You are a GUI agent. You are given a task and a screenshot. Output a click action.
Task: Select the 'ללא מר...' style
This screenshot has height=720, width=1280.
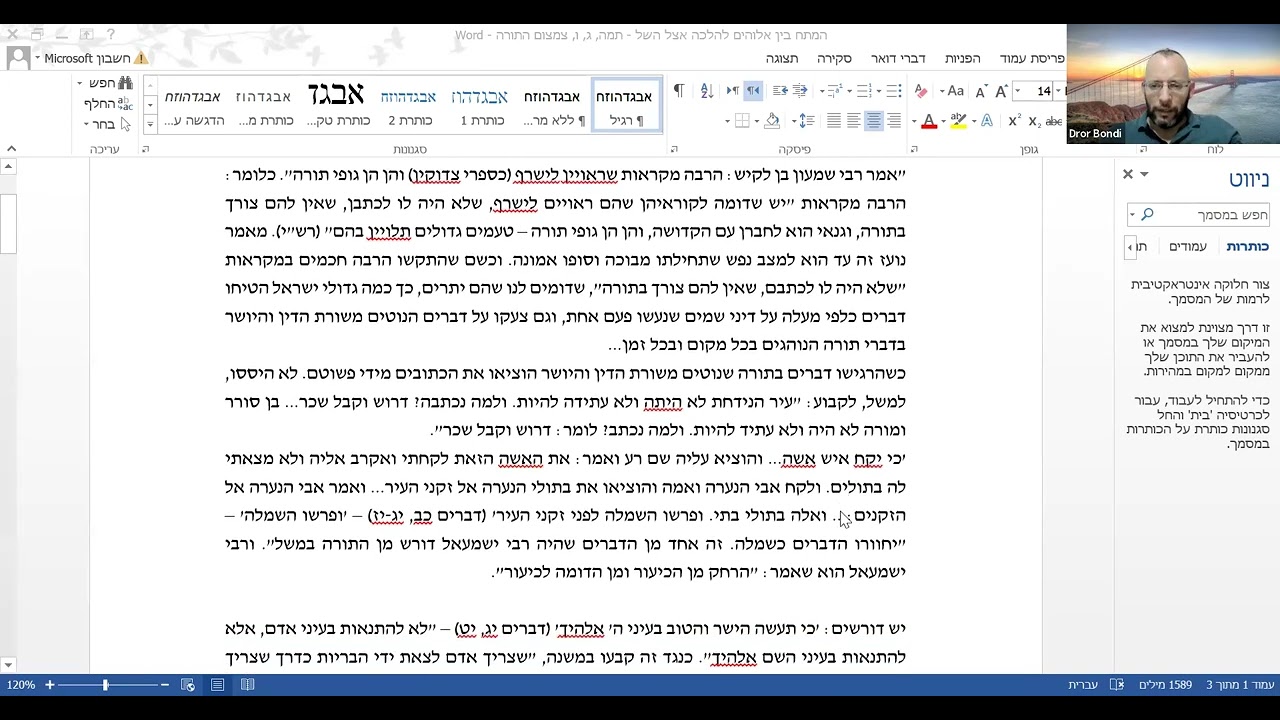click(x=552, y=106)
